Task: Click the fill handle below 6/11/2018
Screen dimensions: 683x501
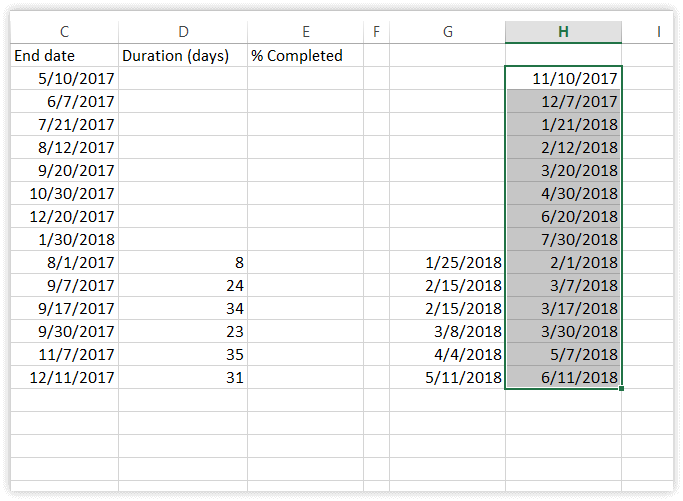Action: pos(621,388)
